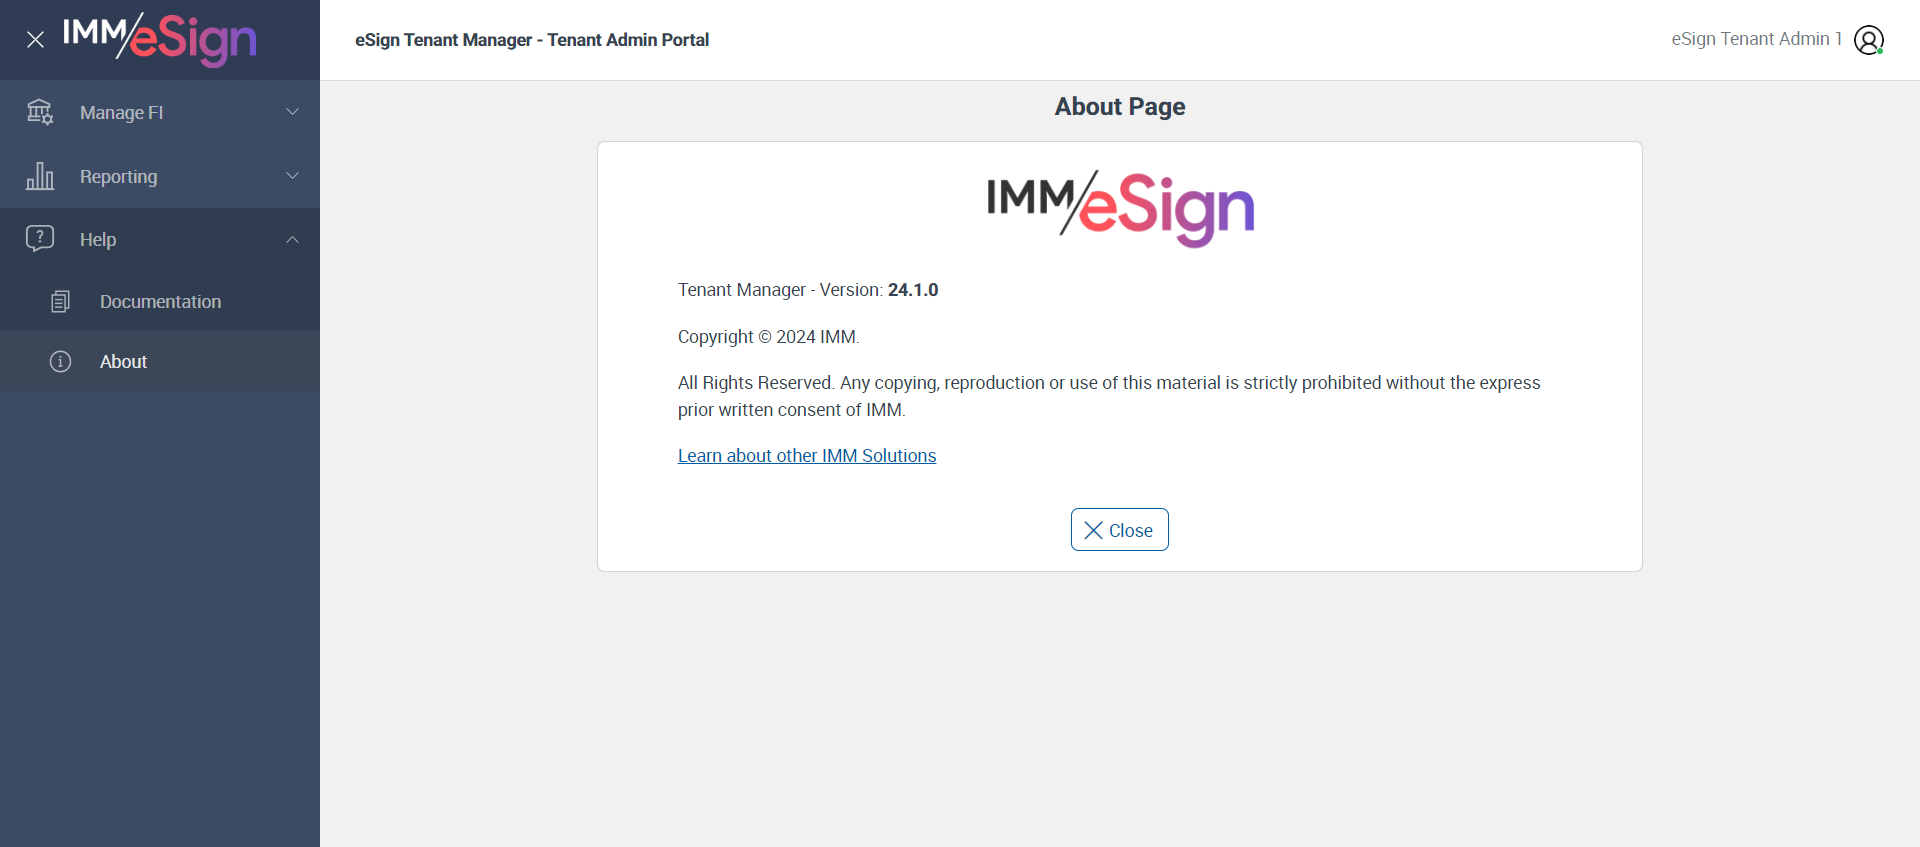Close the sidebar with the X icon

pyautogui.click(x=35, y=40)
